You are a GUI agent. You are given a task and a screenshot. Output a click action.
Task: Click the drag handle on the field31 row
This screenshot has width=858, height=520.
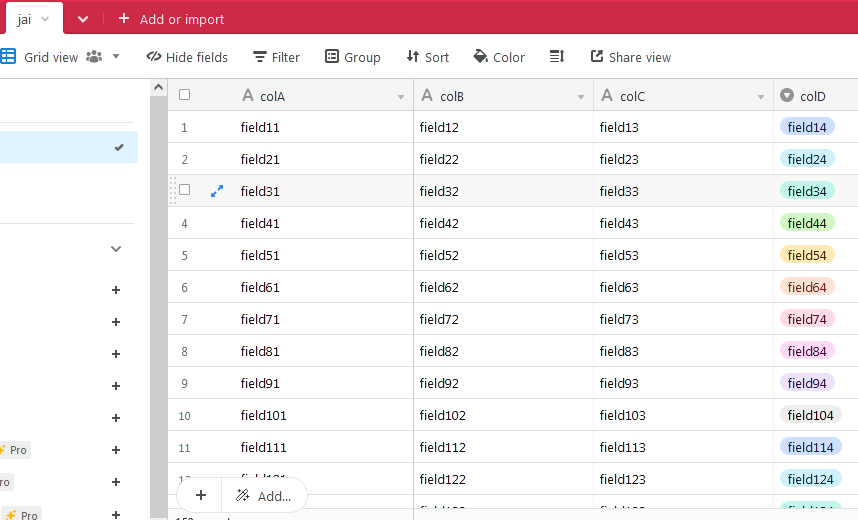coord(173,190)
